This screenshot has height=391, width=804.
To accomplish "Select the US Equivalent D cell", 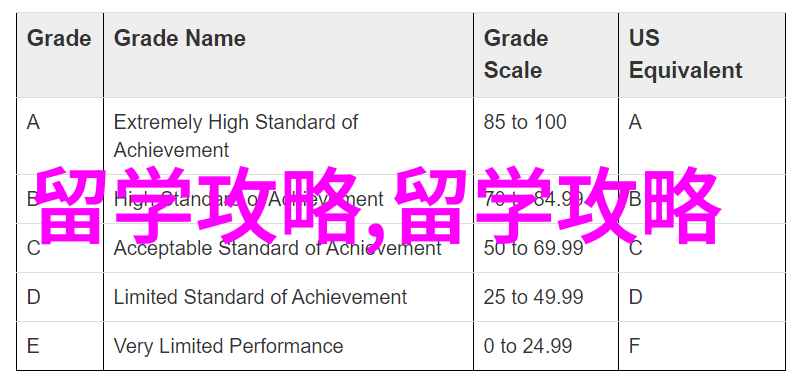I will tap(702, 297).
